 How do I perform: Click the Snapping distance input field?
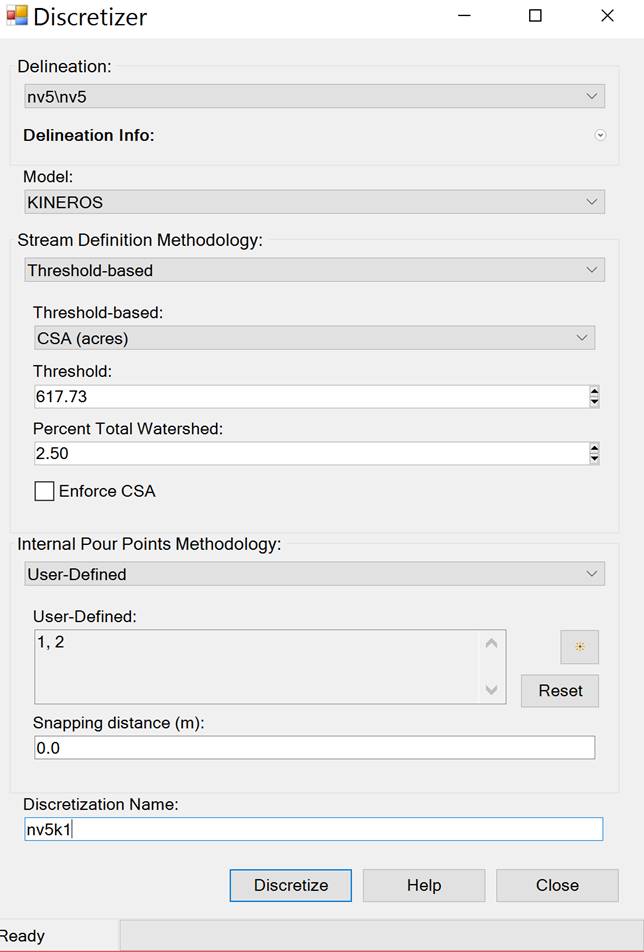314,748
